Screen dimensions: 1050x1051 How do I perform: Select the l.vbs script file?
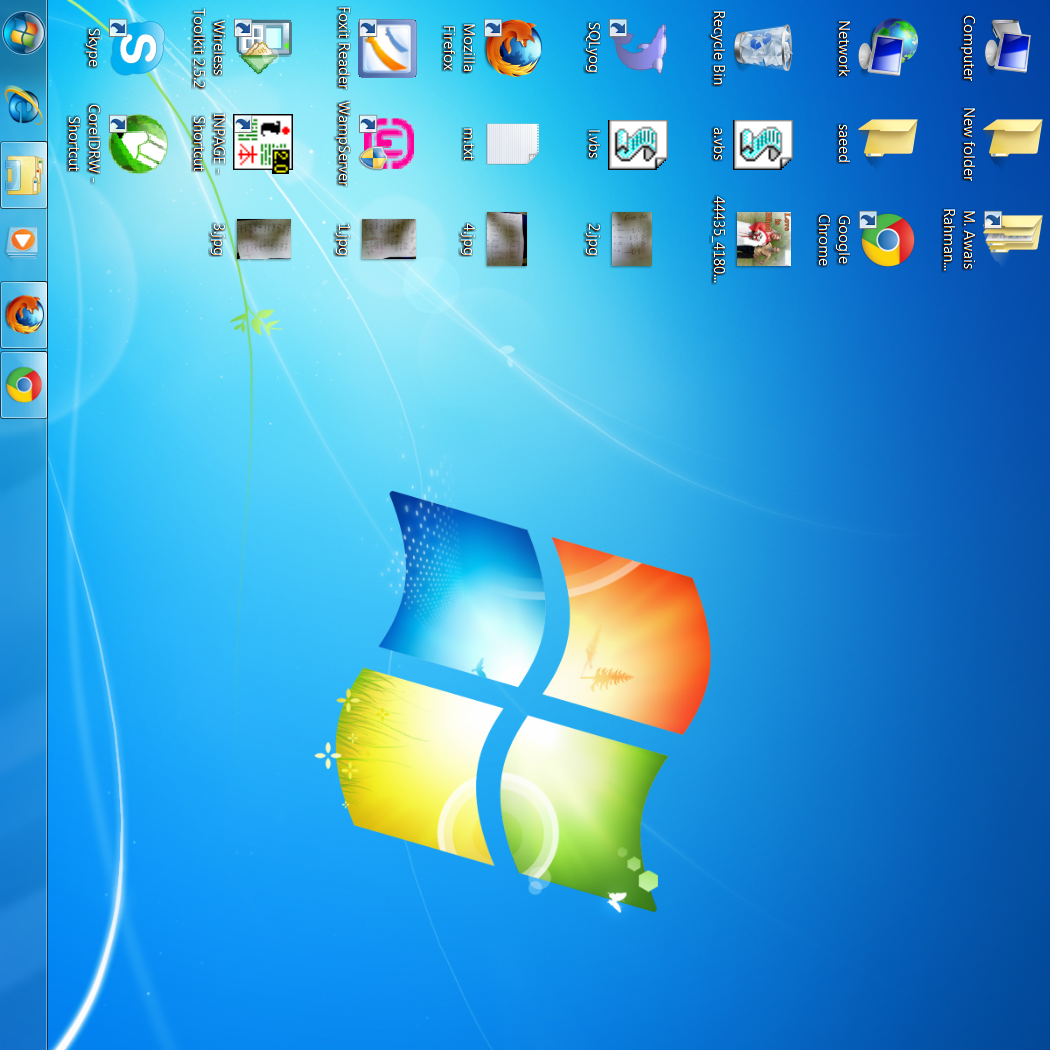pos(637,143)
